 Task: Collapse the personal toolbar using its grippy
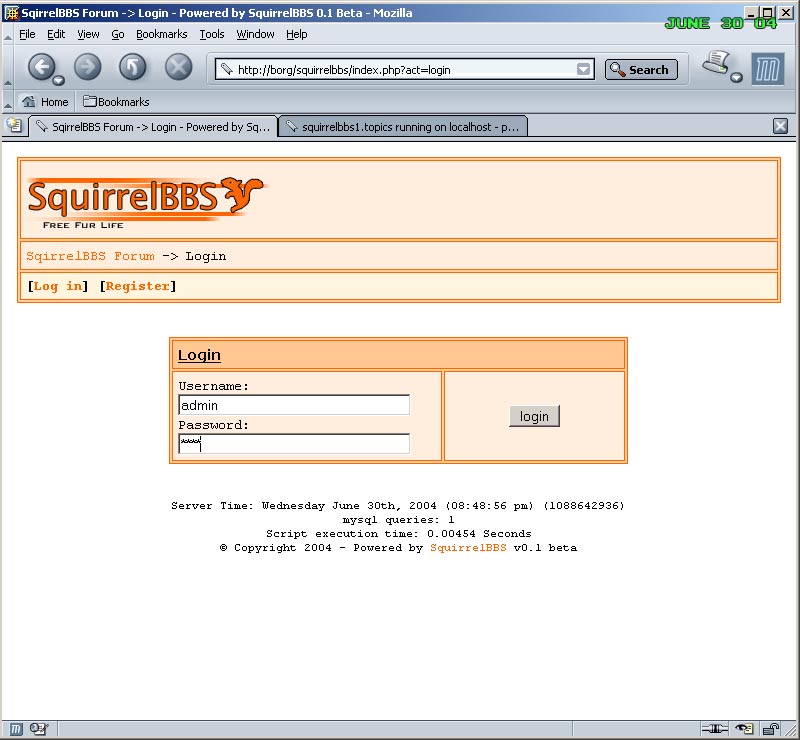(x=8, y=102)
